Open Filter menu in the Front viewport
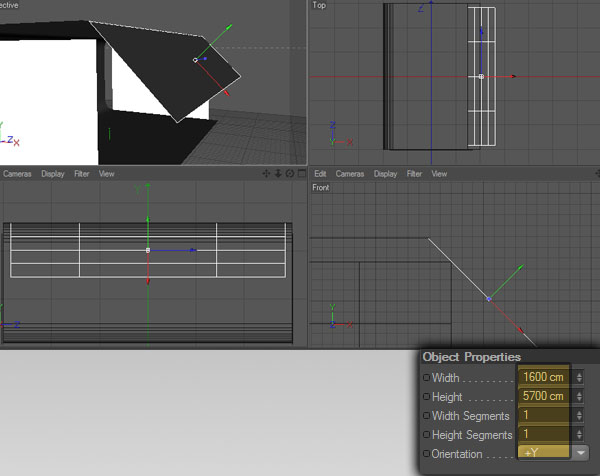This screenshot has width=600, height=476. (414, 174)
